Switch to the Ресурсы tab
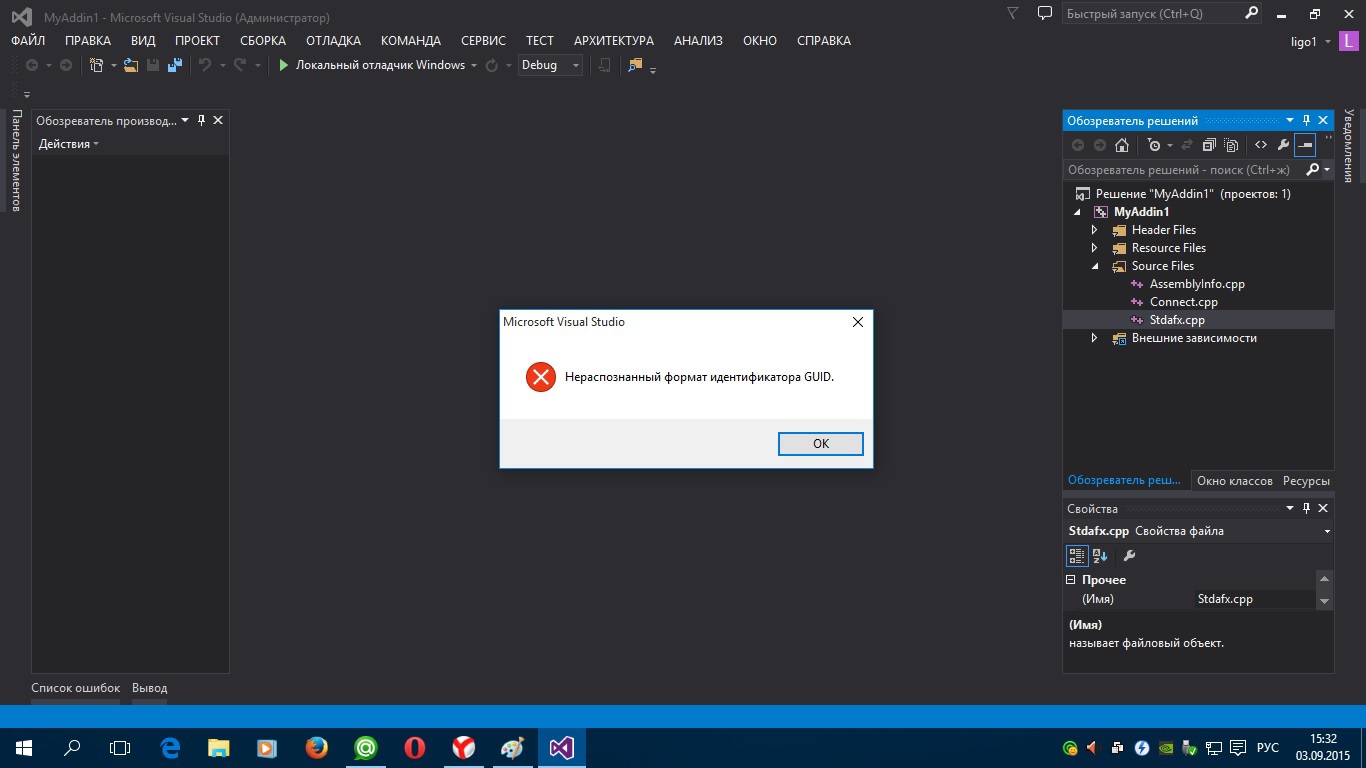Viewport: 1366px width, 768px height. [x=1306, y=481]
